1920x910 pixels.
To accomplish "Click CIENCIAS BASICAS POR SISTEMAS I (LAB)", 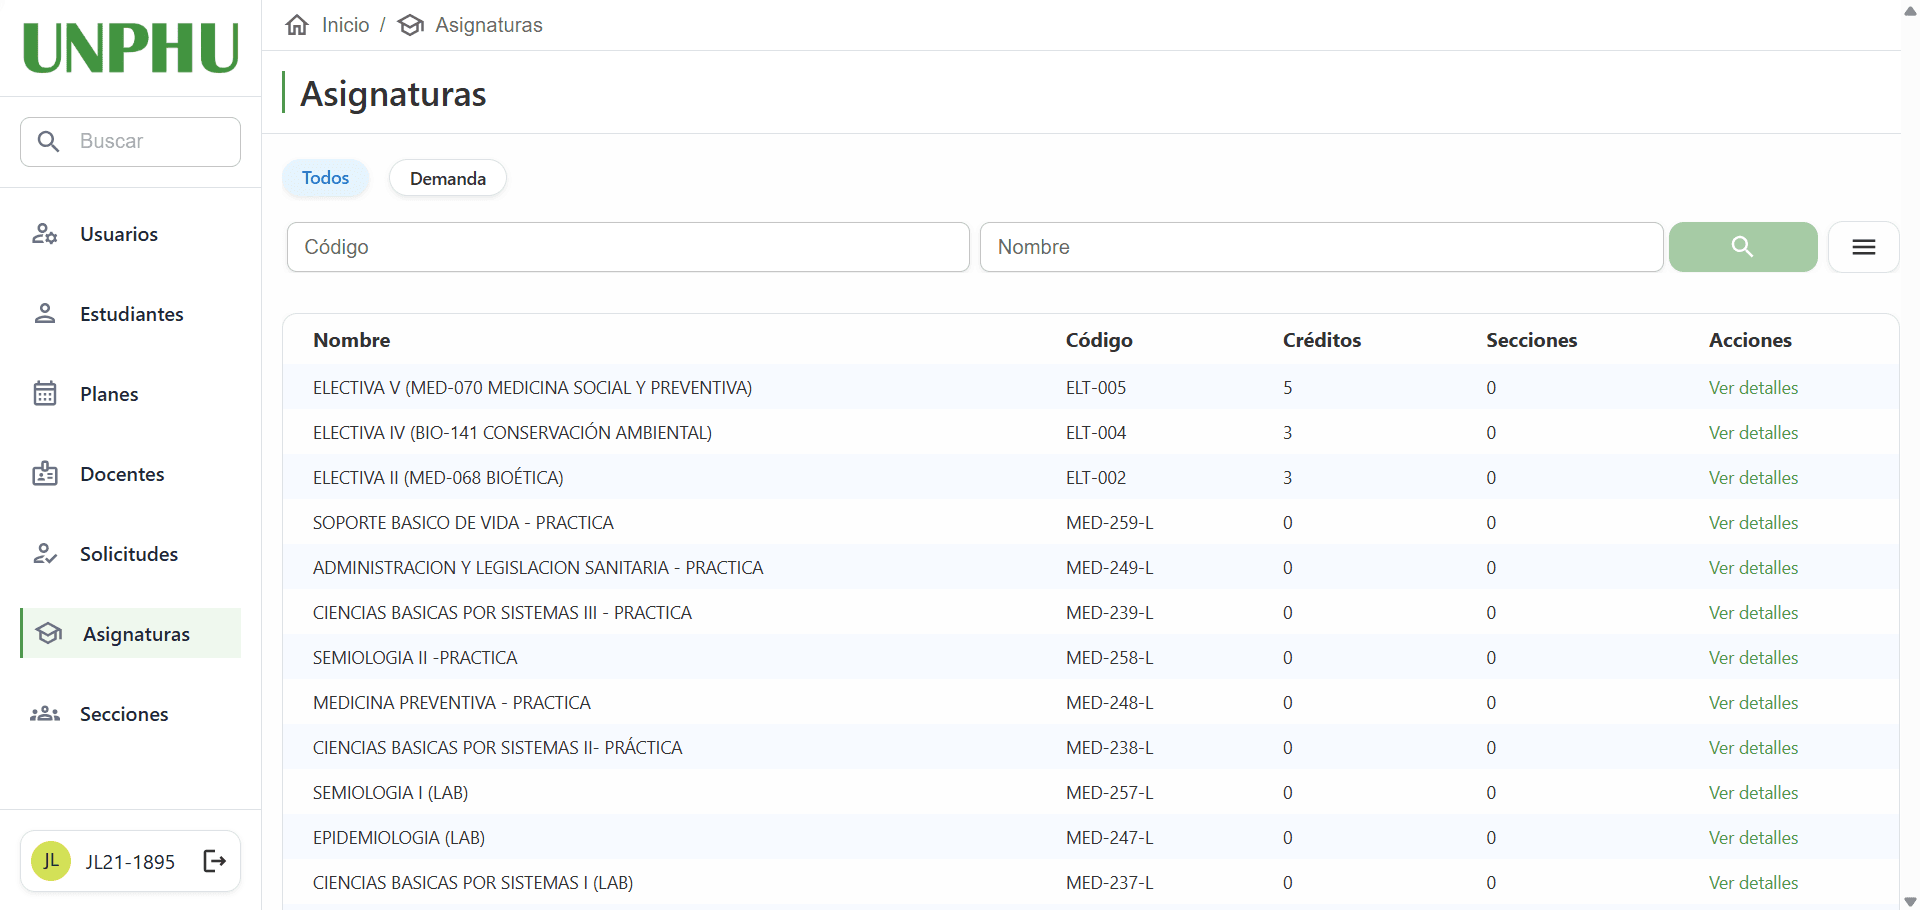I will coord(473,883).
